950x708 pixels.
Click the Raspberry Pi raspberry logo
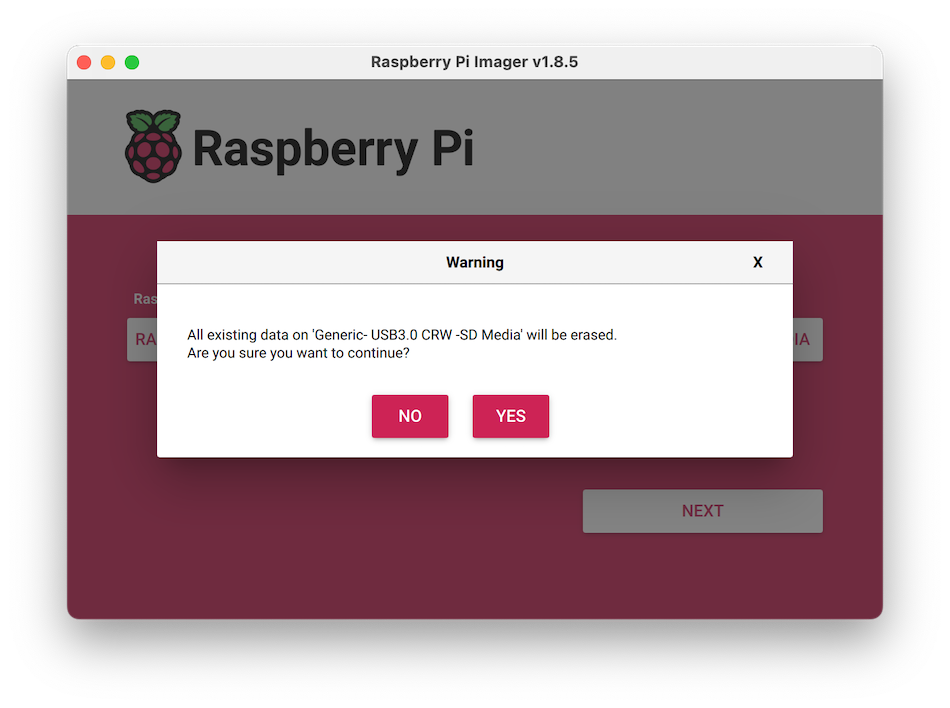[153, 147]
